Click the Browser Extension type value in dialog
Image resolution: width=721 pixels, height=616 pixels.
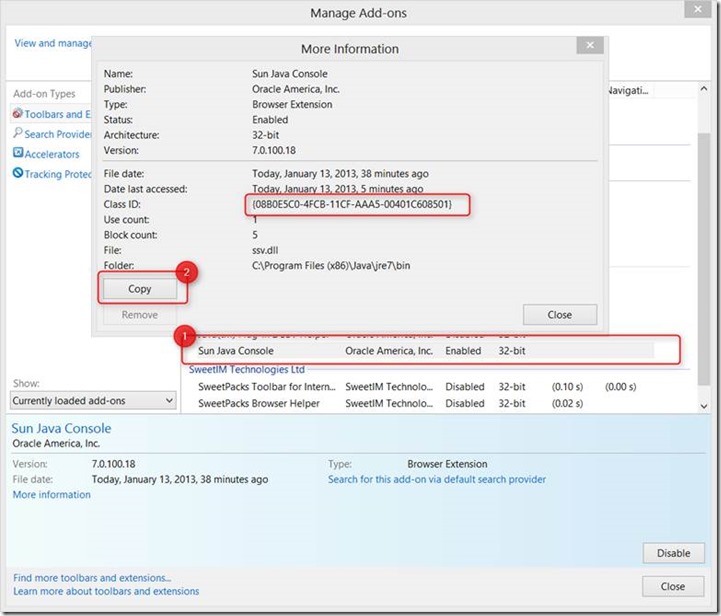tap(292, 104)
